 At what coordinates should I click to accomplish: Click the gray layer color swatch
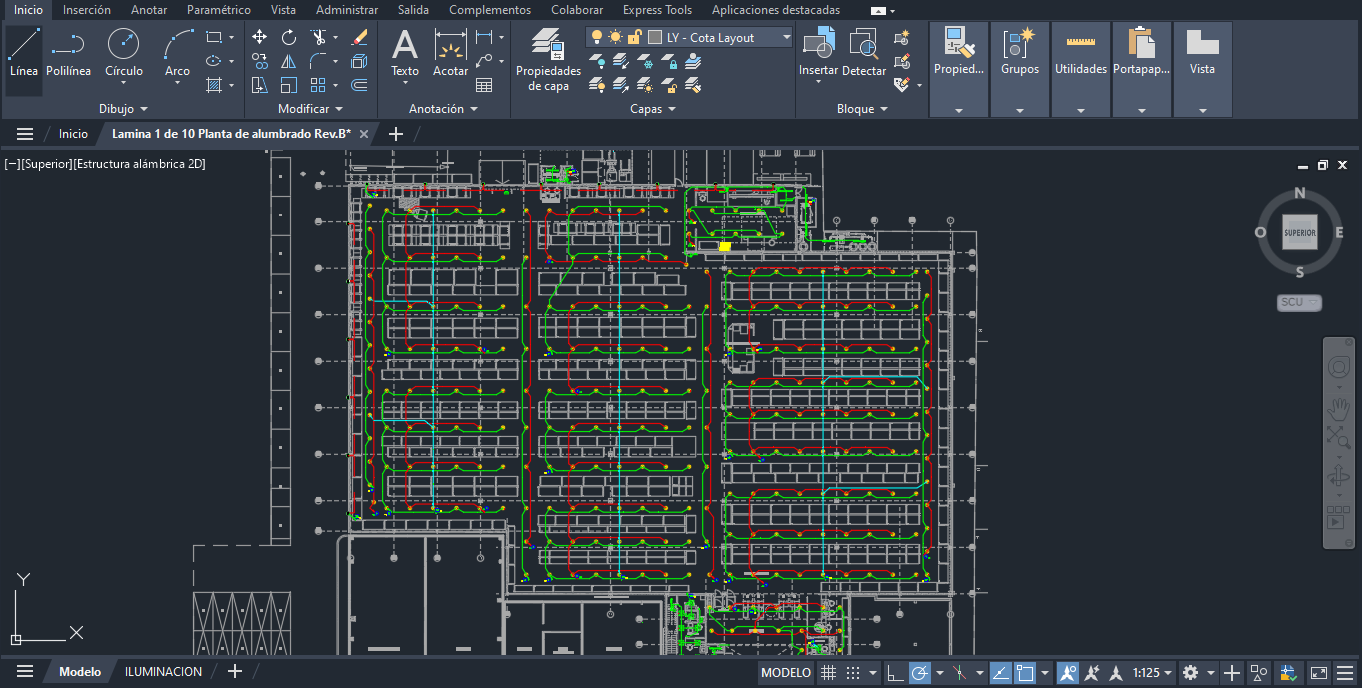pyautogui.click(x=653, y=37)
